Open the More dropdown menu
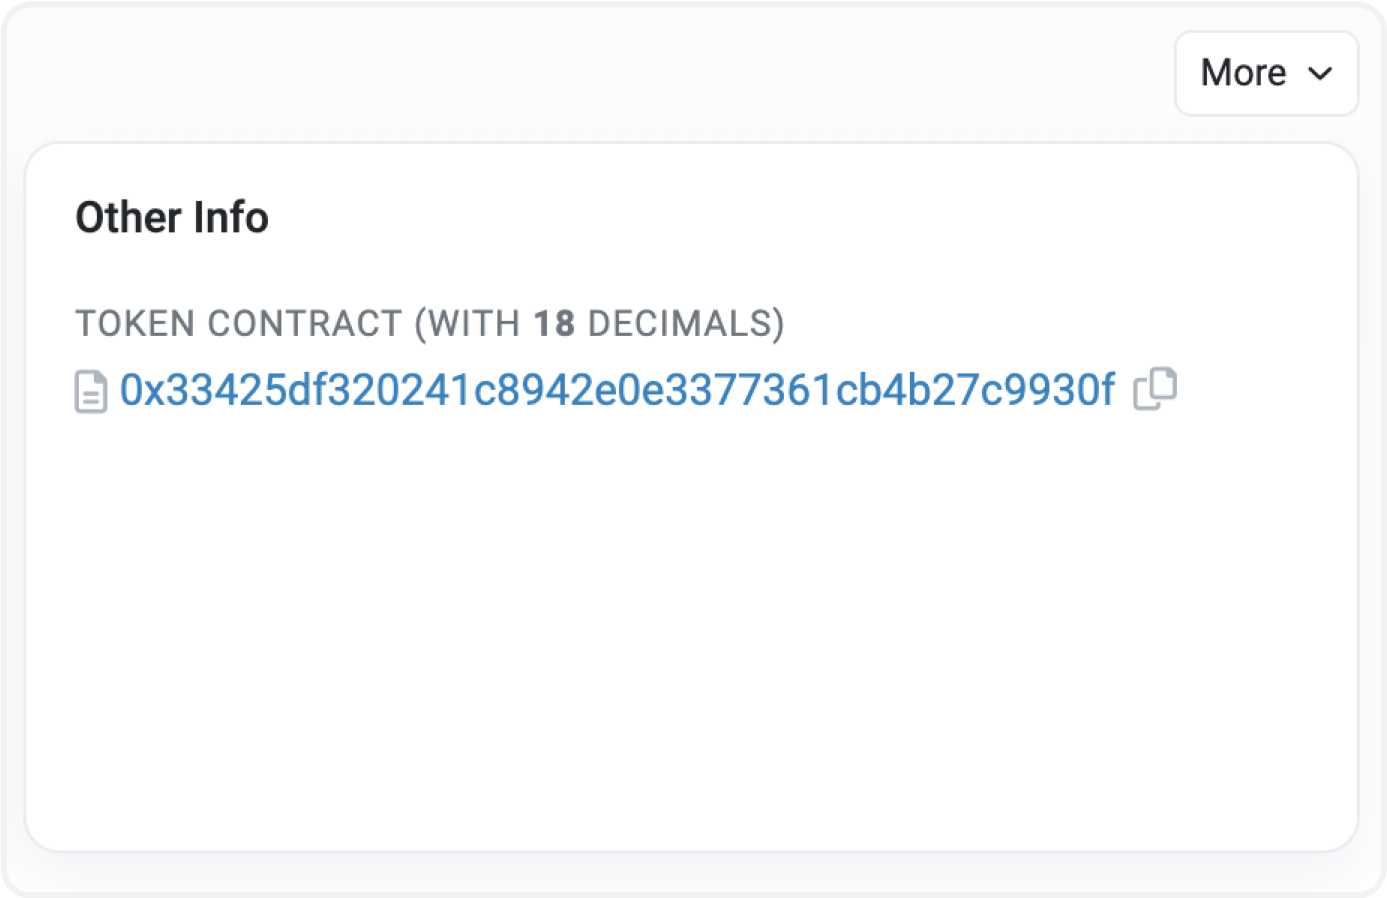The width and height of the screenshot is (1387, 898). tap(1266, 73)
